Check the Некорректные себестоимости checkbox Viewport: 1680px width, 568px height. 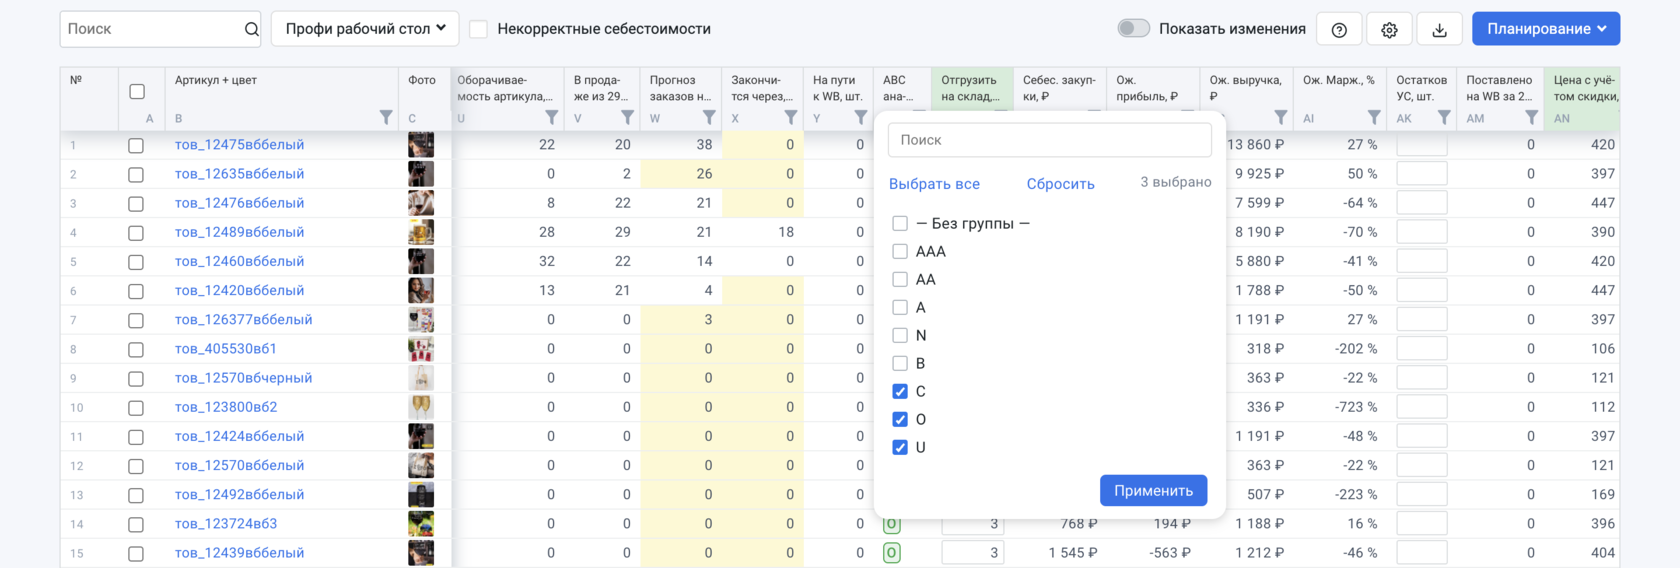click(x=479, y=29)
